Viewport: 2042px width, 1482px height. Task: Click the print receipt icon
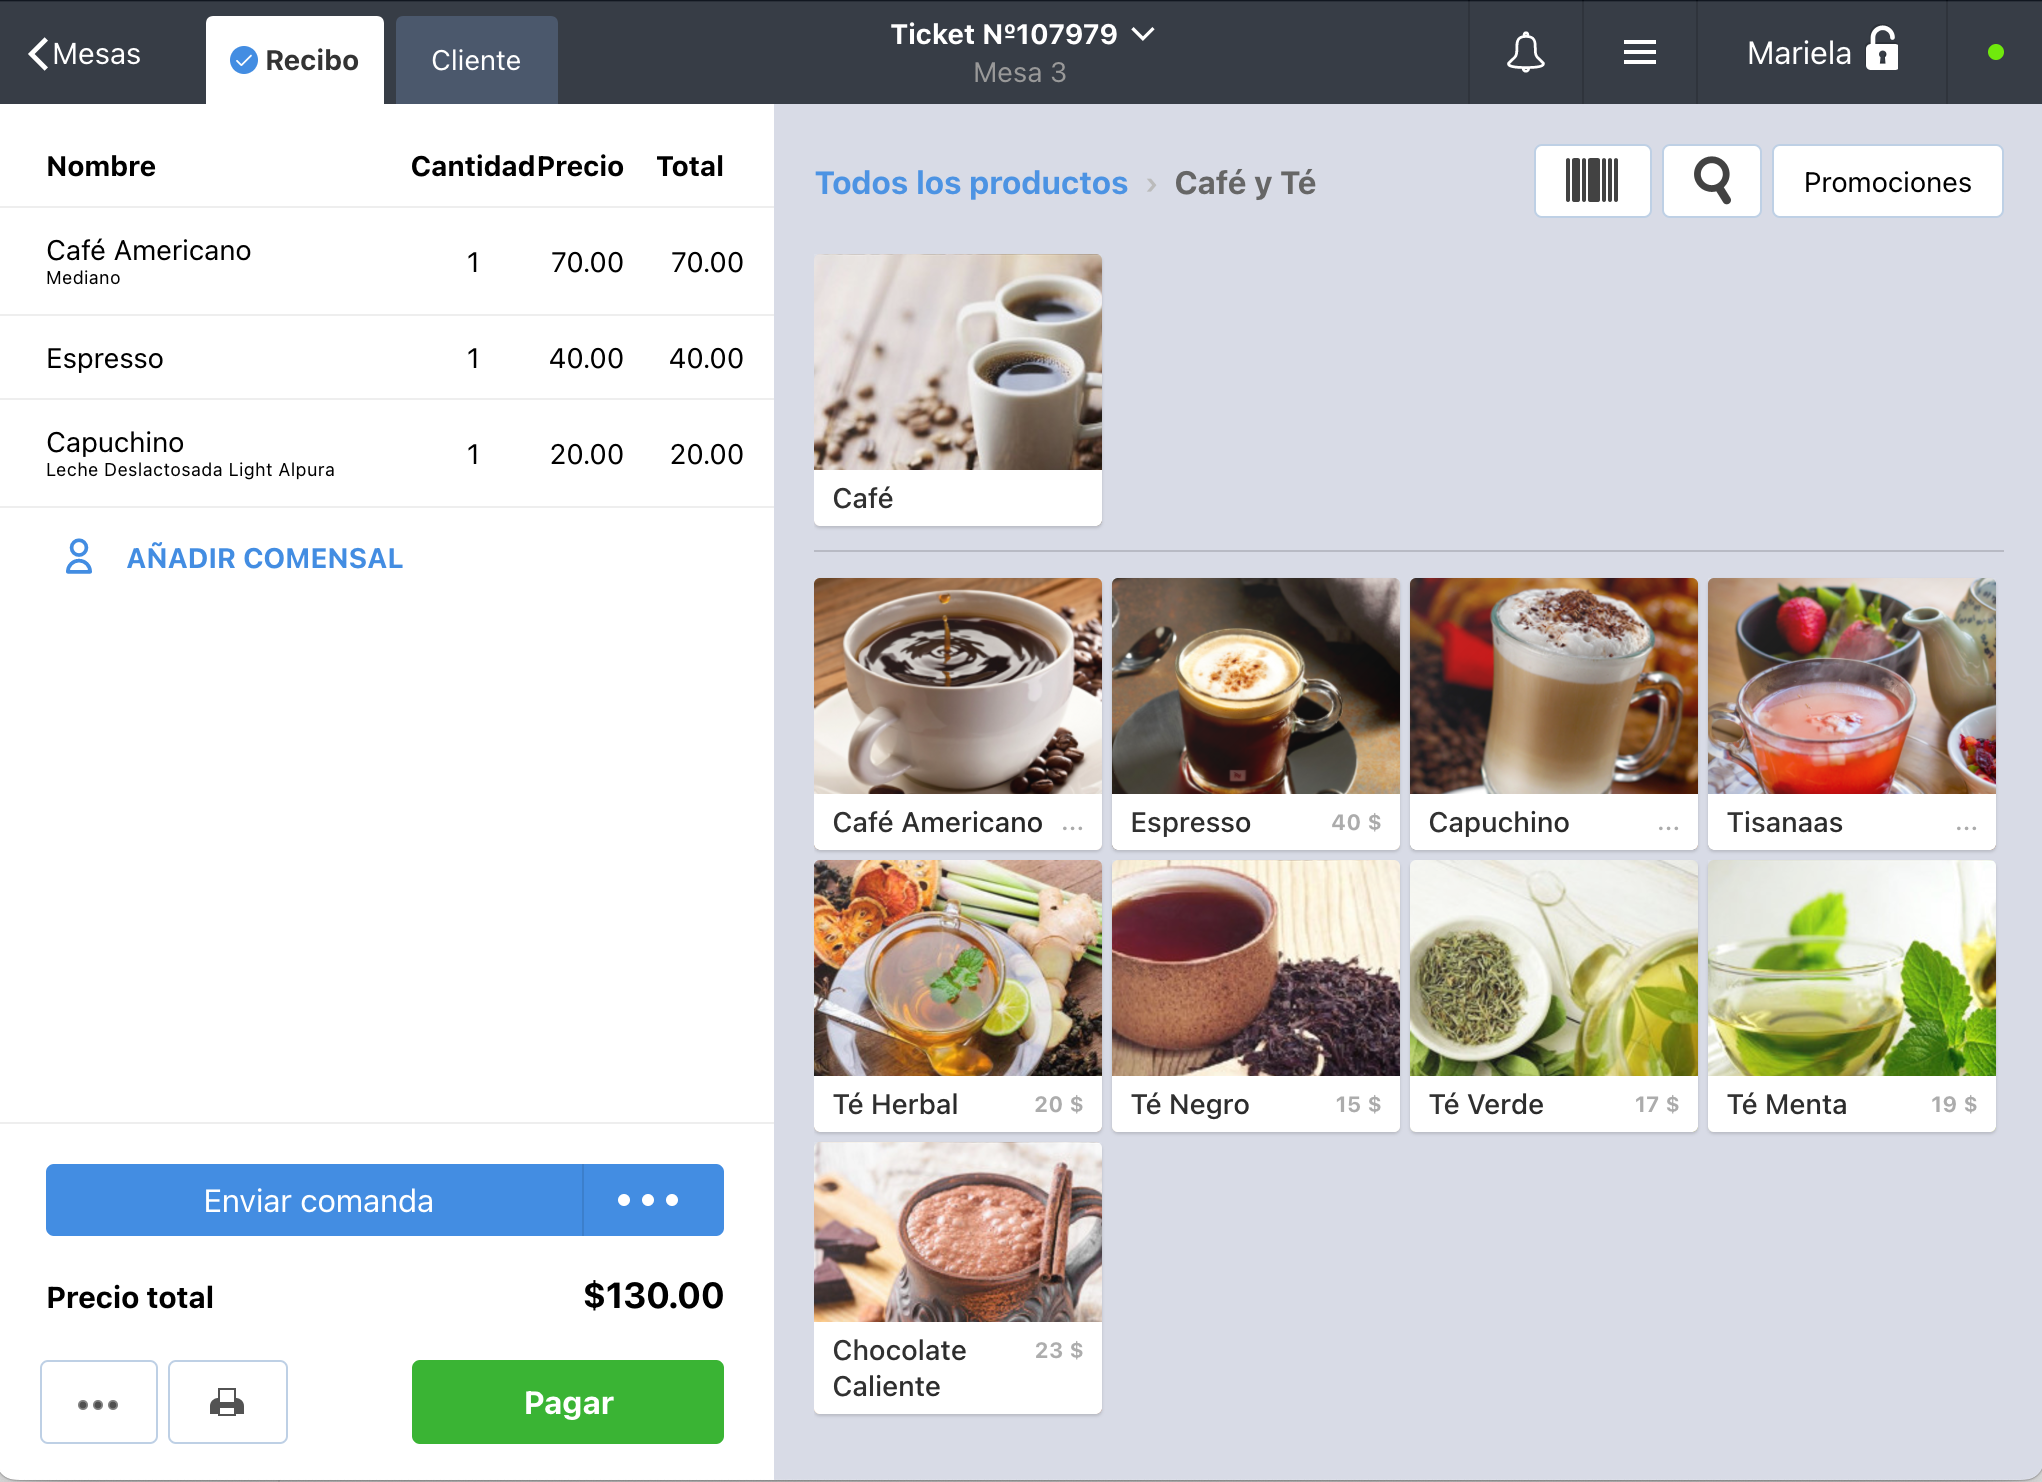227,1401
